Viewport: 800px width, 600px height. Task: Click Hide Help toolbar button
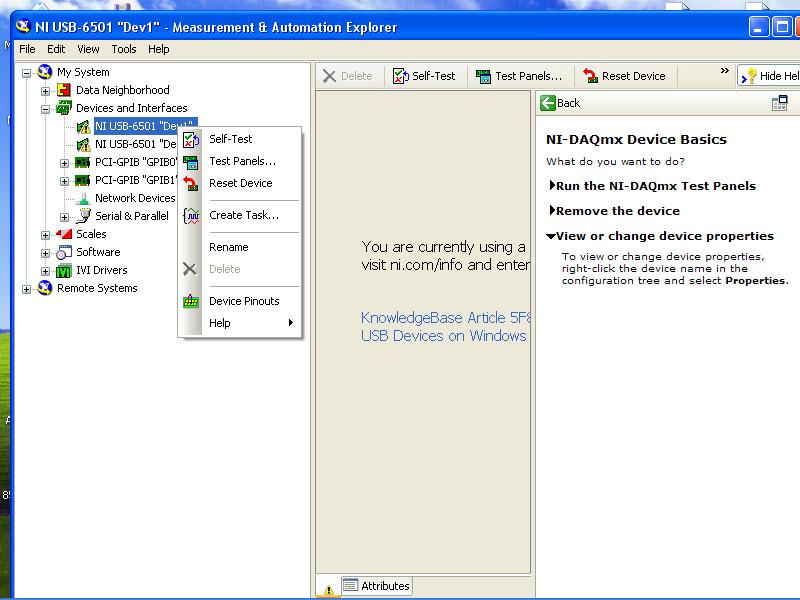pos(769,76)
